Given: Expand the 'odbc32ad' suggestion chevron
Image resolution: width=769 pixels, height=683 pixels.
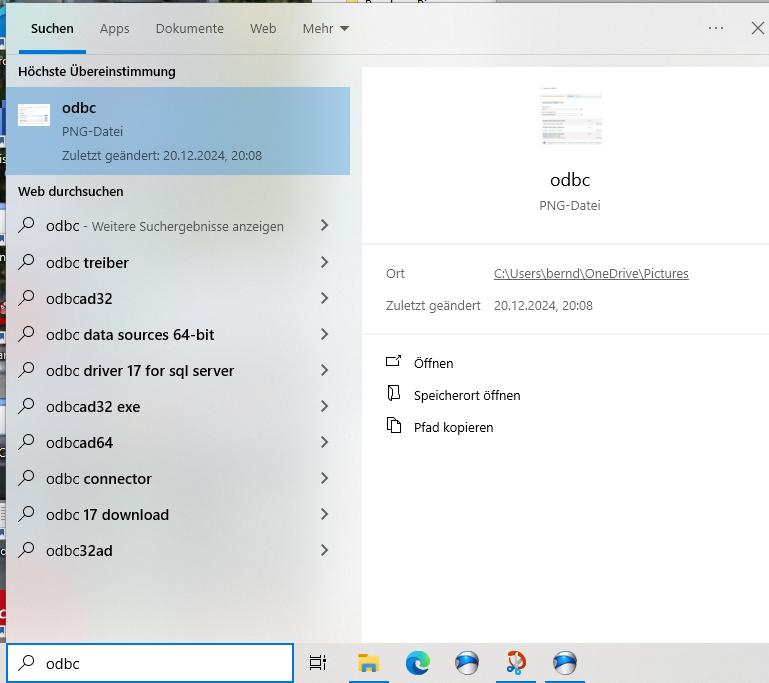Looking at the screenshot, I should [324, 550].
